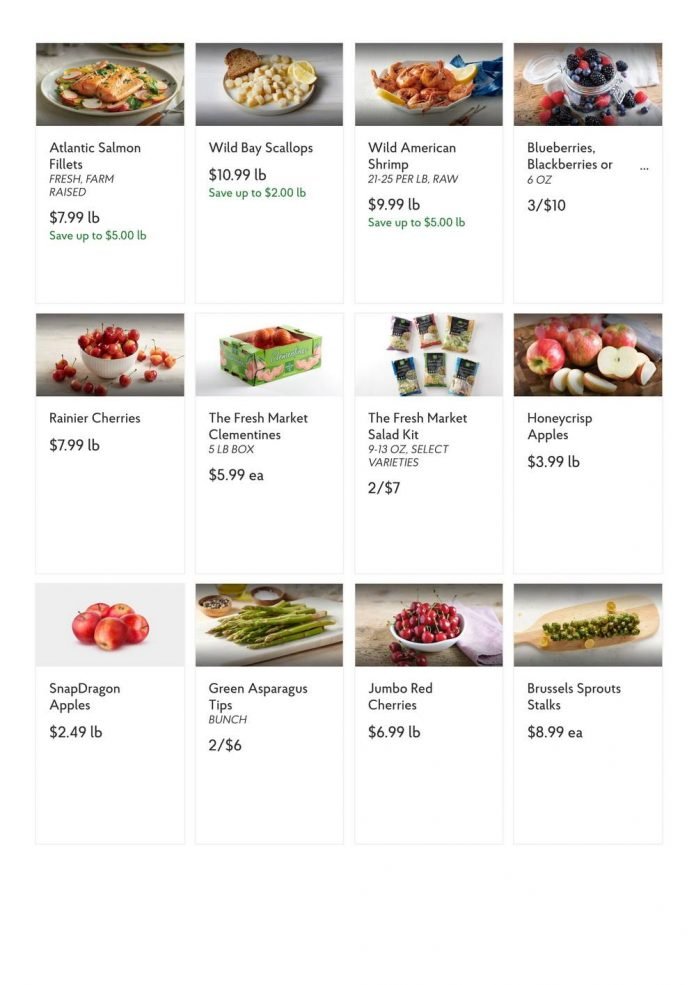Click the Green Asparagus Tips photo
The image size is (696, 985).
[270, 624]
